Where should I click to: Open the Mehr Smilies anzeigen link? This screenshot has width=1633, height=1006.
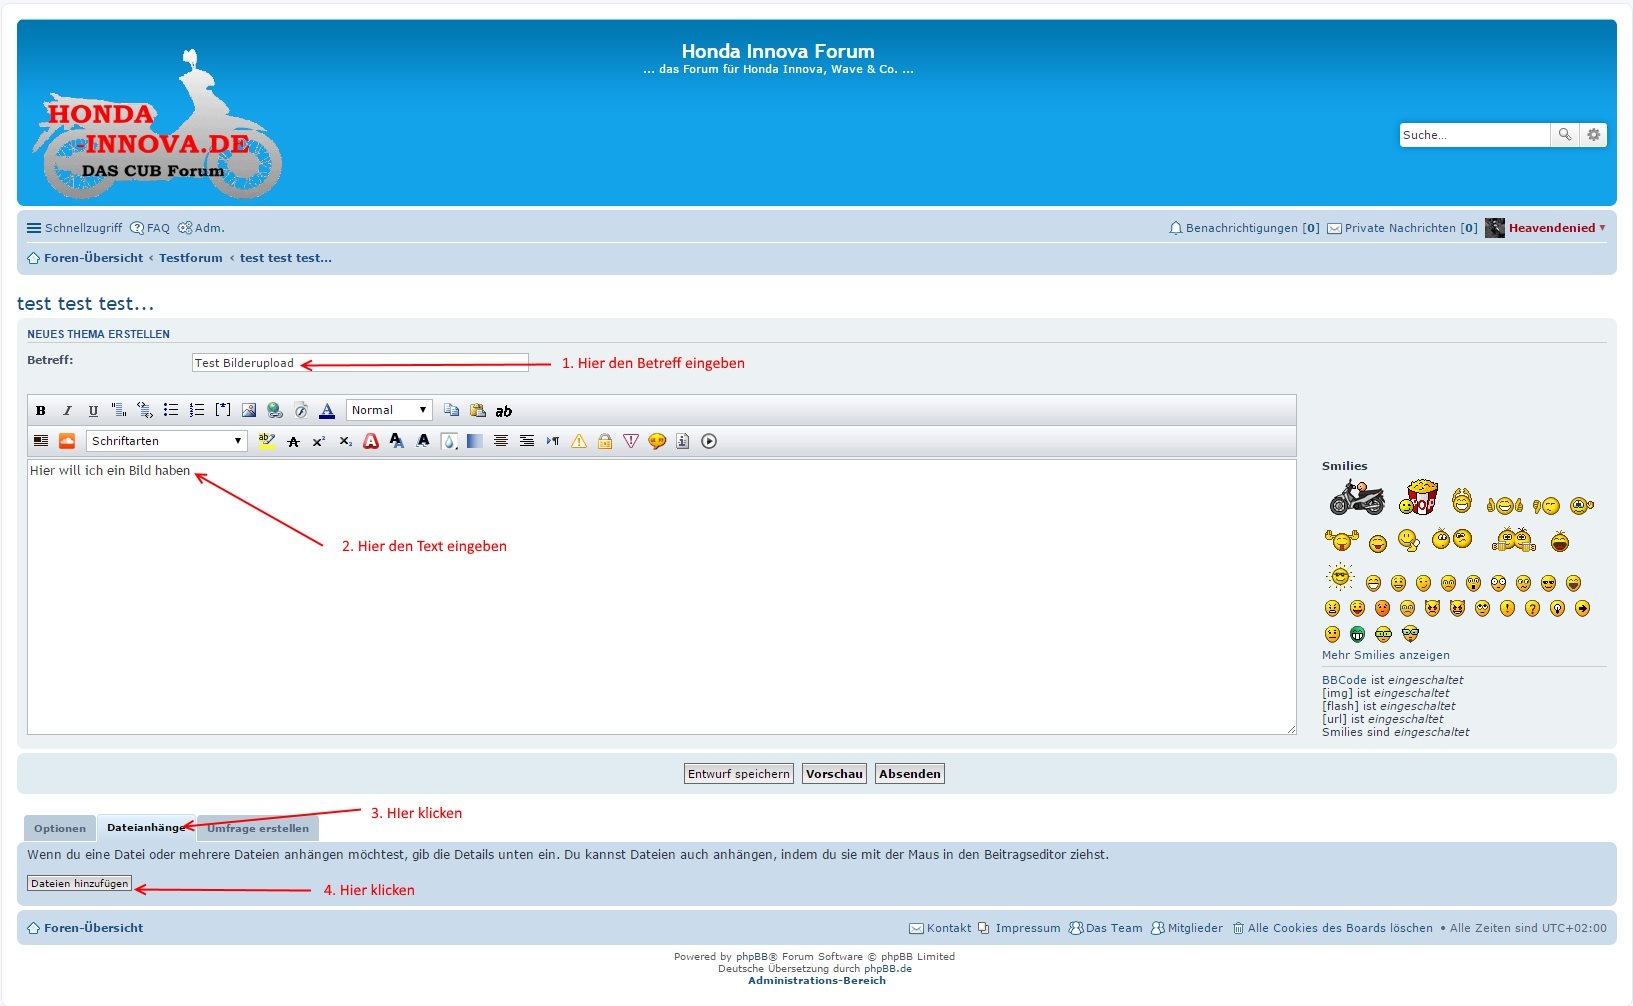1385,656
